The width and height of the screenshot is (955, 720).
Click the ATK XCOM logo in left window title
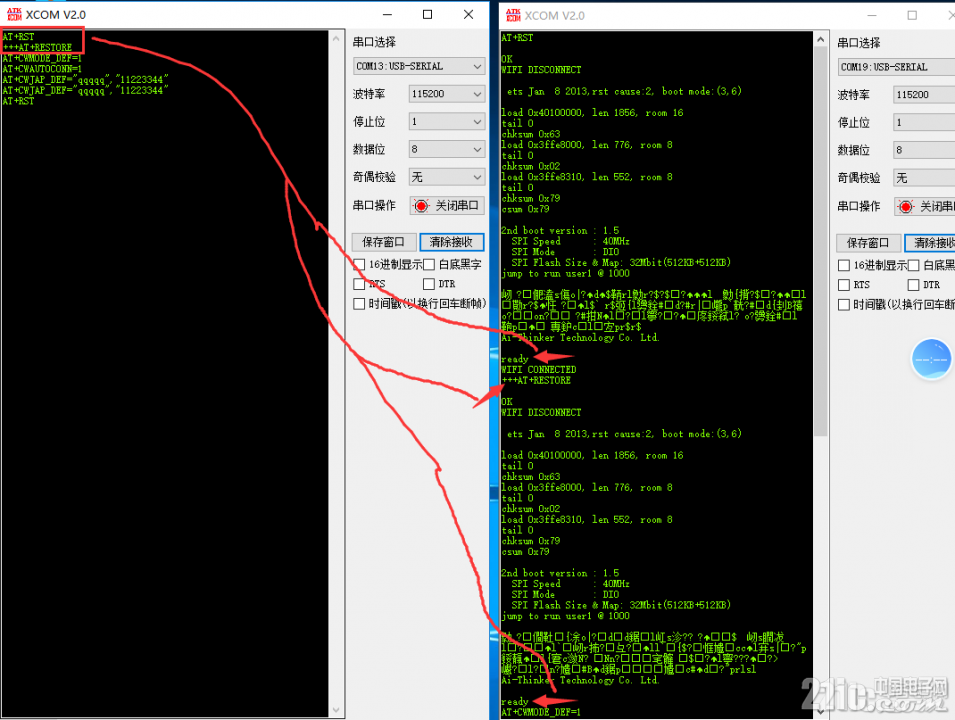tap(14, 14)
